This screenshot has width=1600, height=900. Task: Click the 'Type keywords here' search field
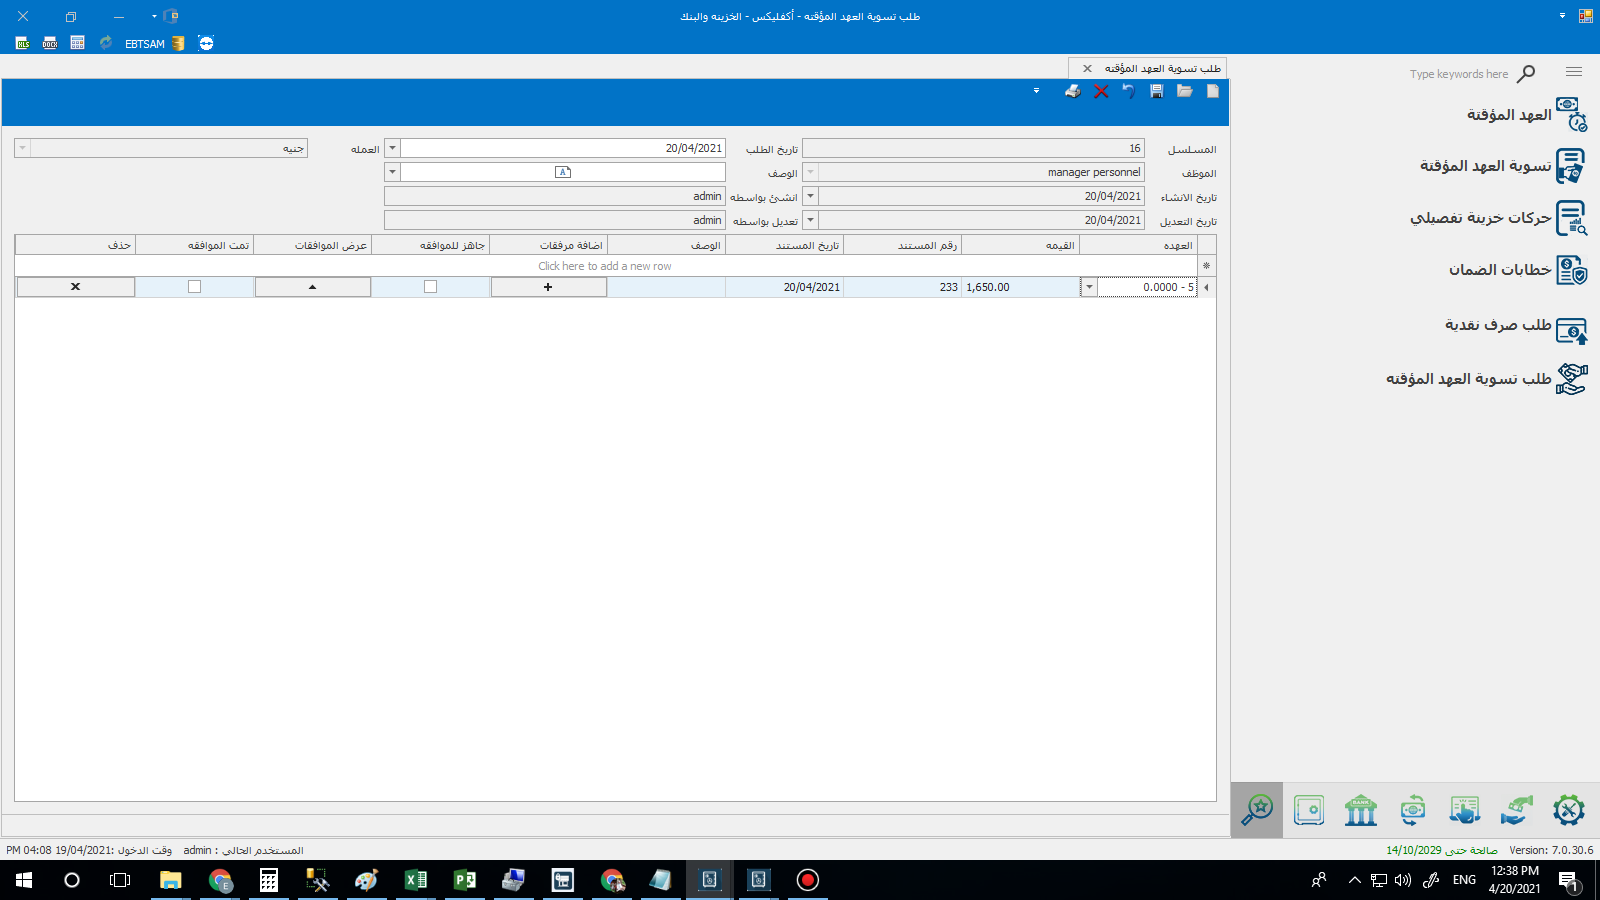click(1458, 74)
